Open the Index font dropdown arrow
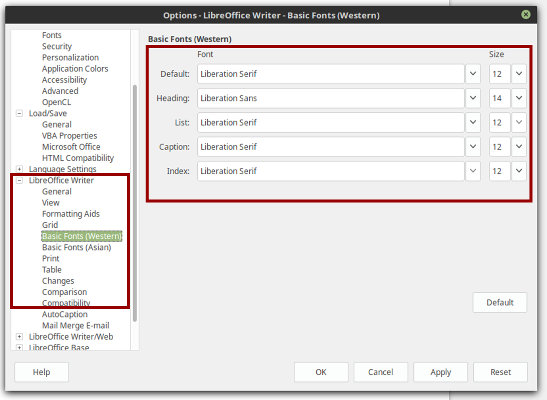The width and height of the screenshot is (547, 400). (473, 171)
